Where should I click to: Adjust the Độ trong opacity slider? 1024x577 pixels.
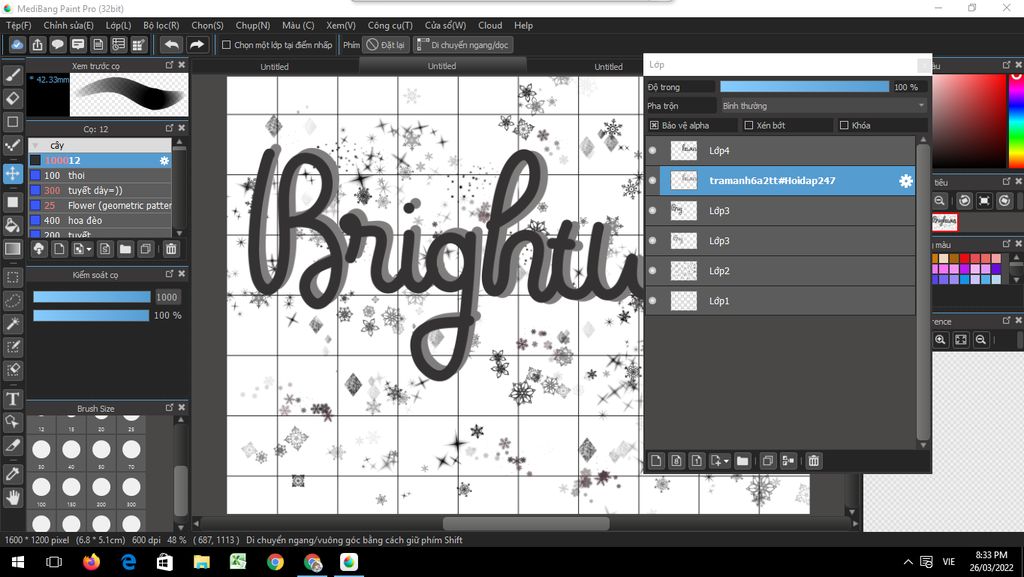[x=805, y=87]
